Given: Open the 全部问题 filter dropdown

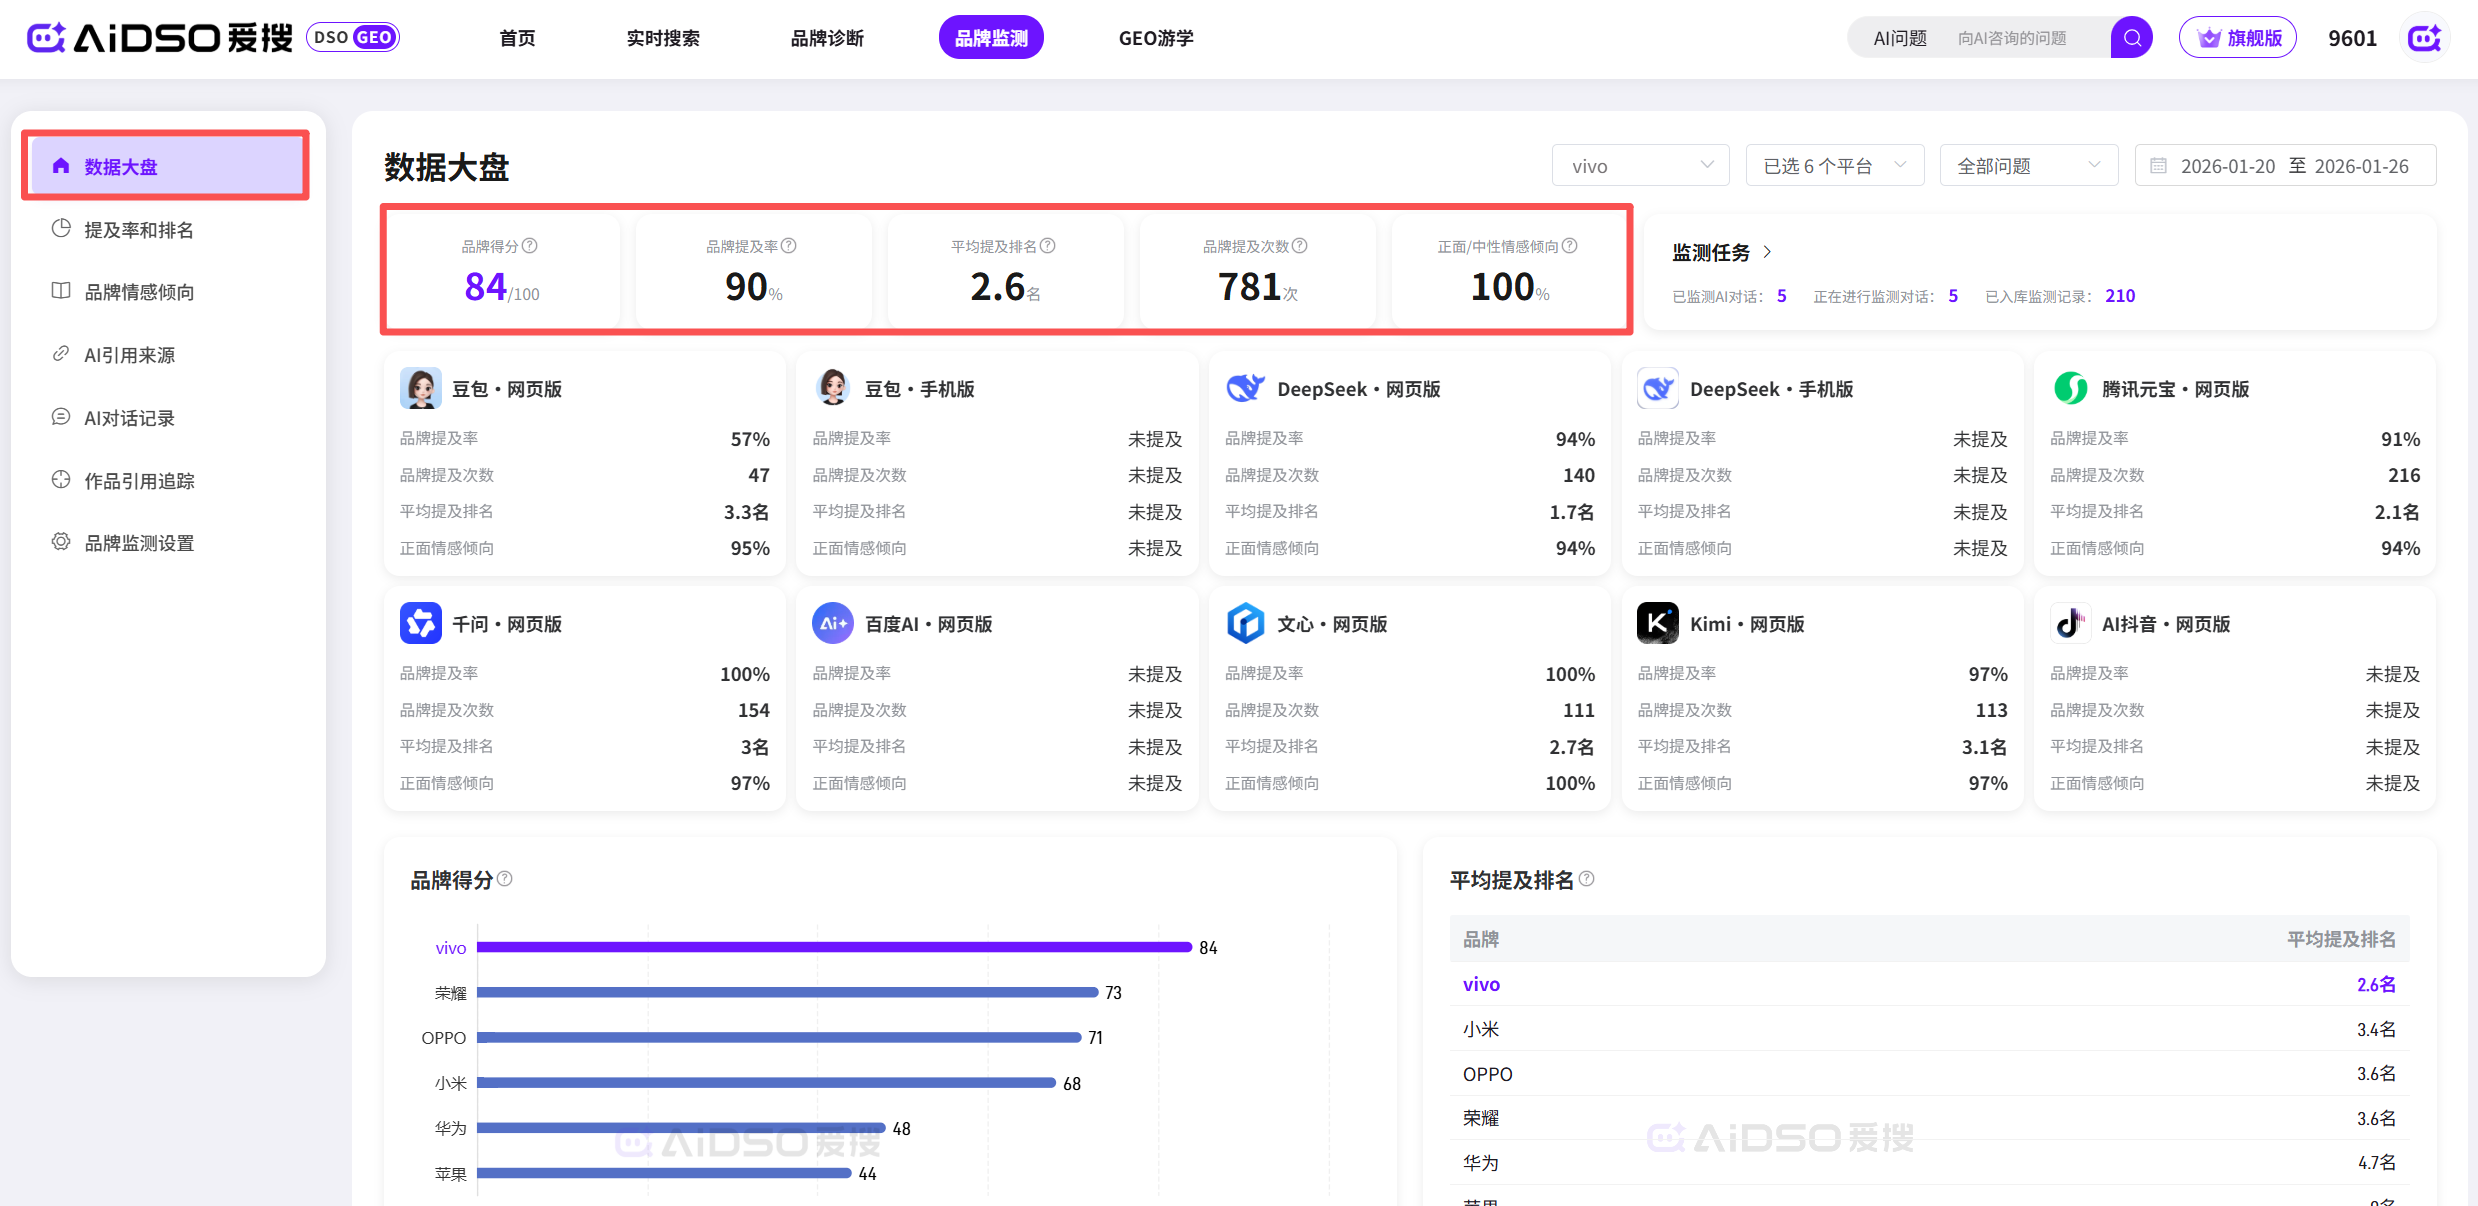Looking at the screenshot, I should click(2028, 166).
